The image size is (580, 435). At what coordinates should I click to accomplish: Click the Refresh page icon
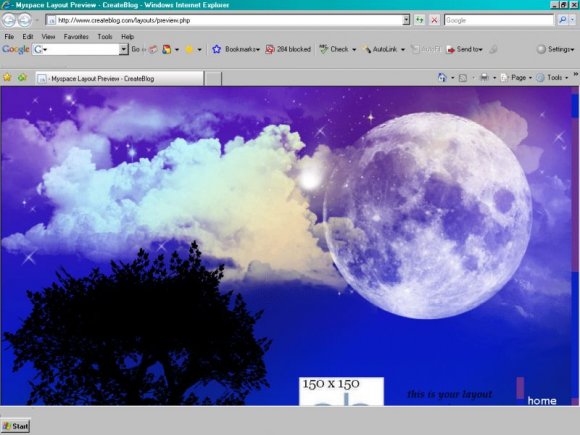[x=419, y=20]
